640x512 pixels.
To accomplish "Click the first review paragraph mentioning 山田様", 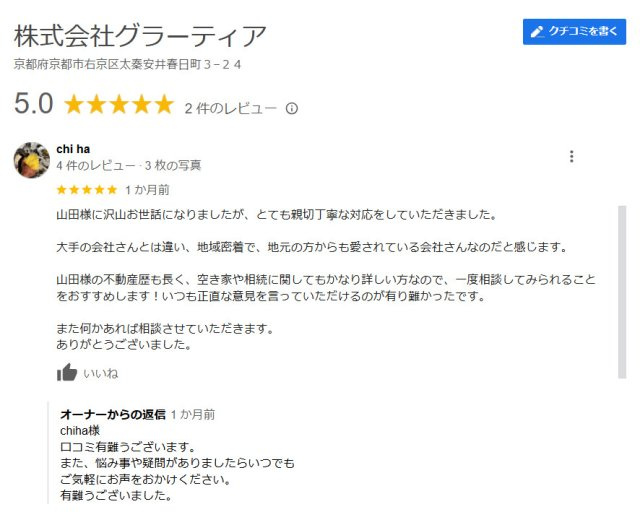I will [x=276, y=214].
